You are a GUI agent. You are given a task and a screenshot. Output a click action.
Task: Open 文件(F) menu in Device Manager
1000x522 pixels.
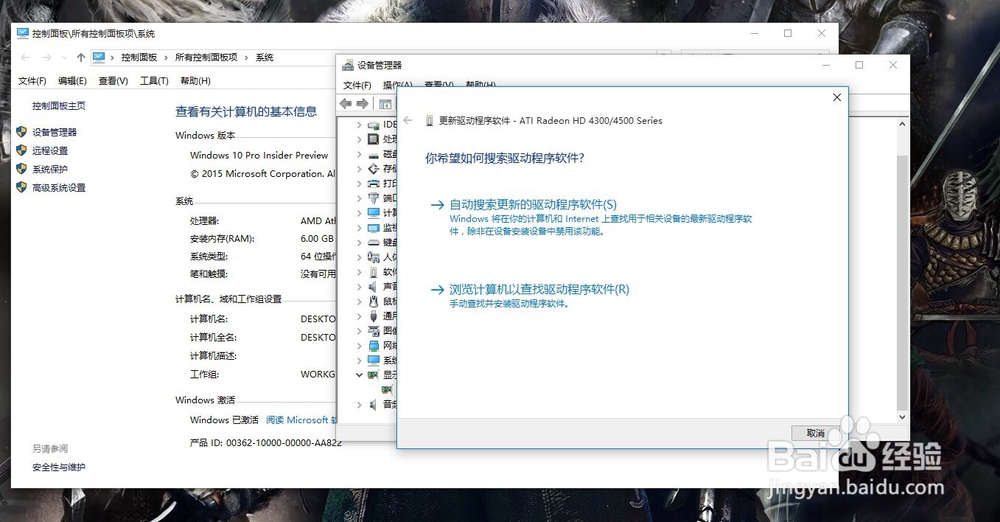pyautogui.click(x=357, y=85)
